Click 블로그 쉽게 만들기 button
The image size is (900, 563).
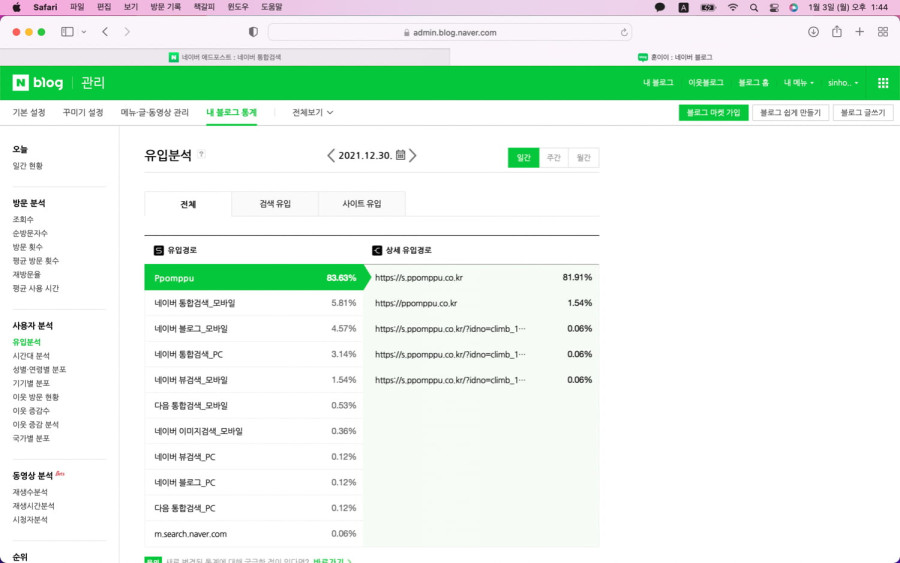[x=790, y=112]
